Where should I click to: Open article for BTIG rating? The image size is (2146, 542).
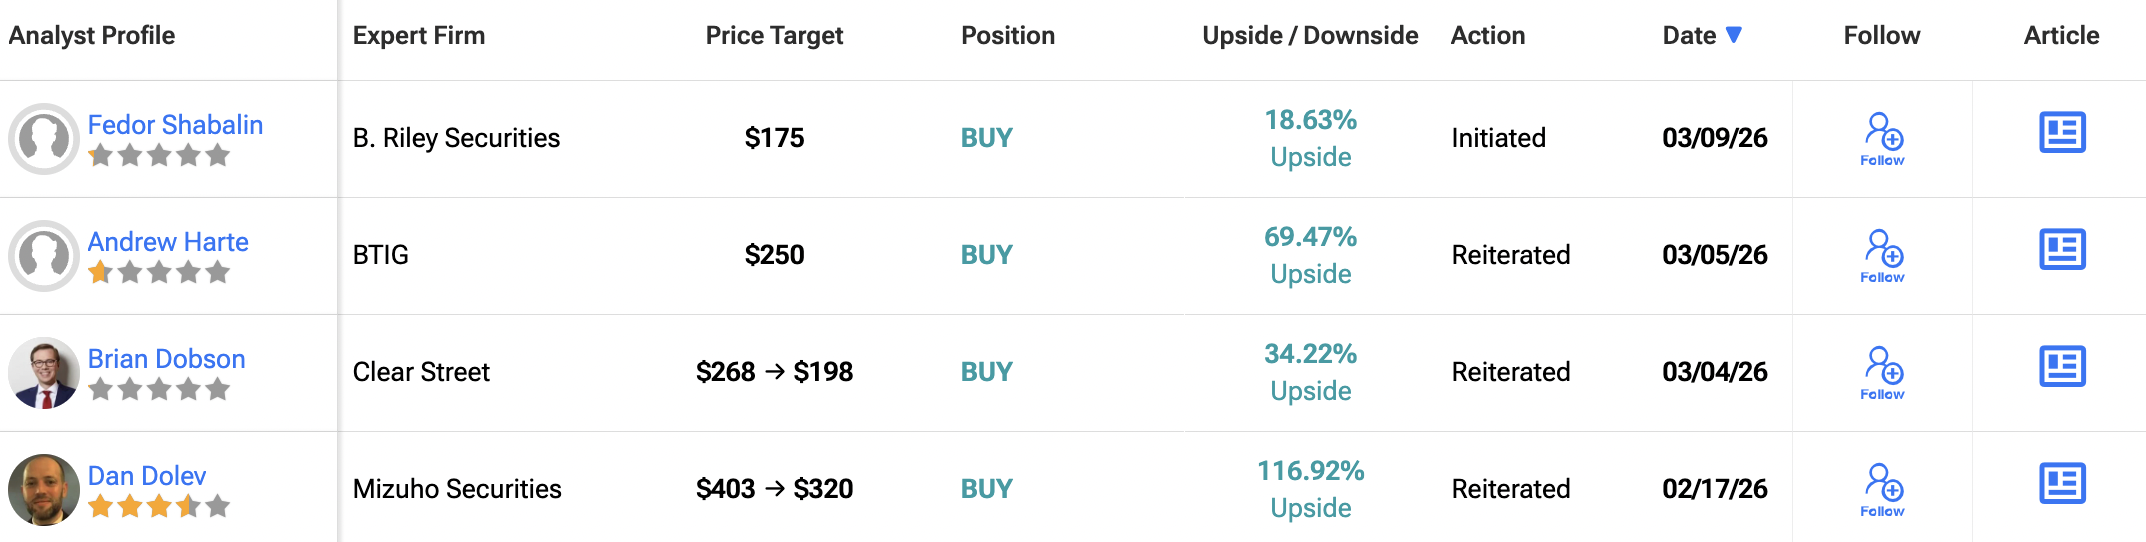2062,250
